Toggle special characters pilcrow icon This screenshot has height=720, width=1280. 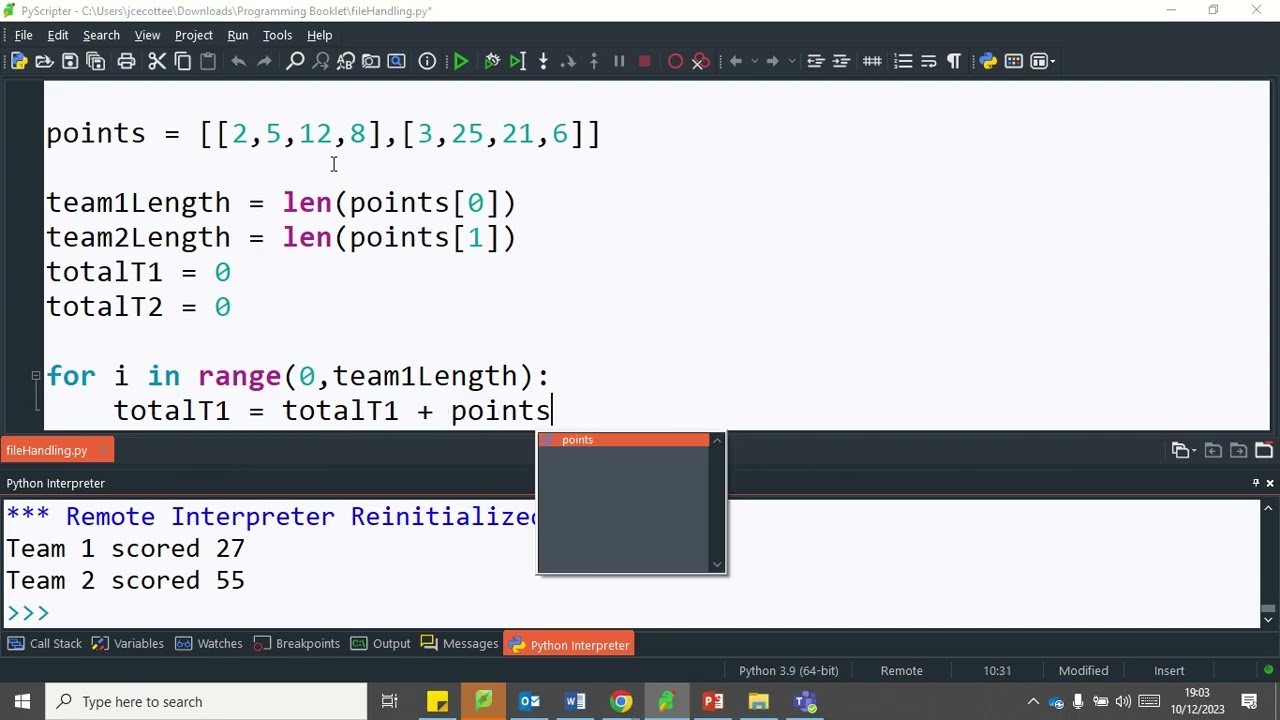click(954, 61)
